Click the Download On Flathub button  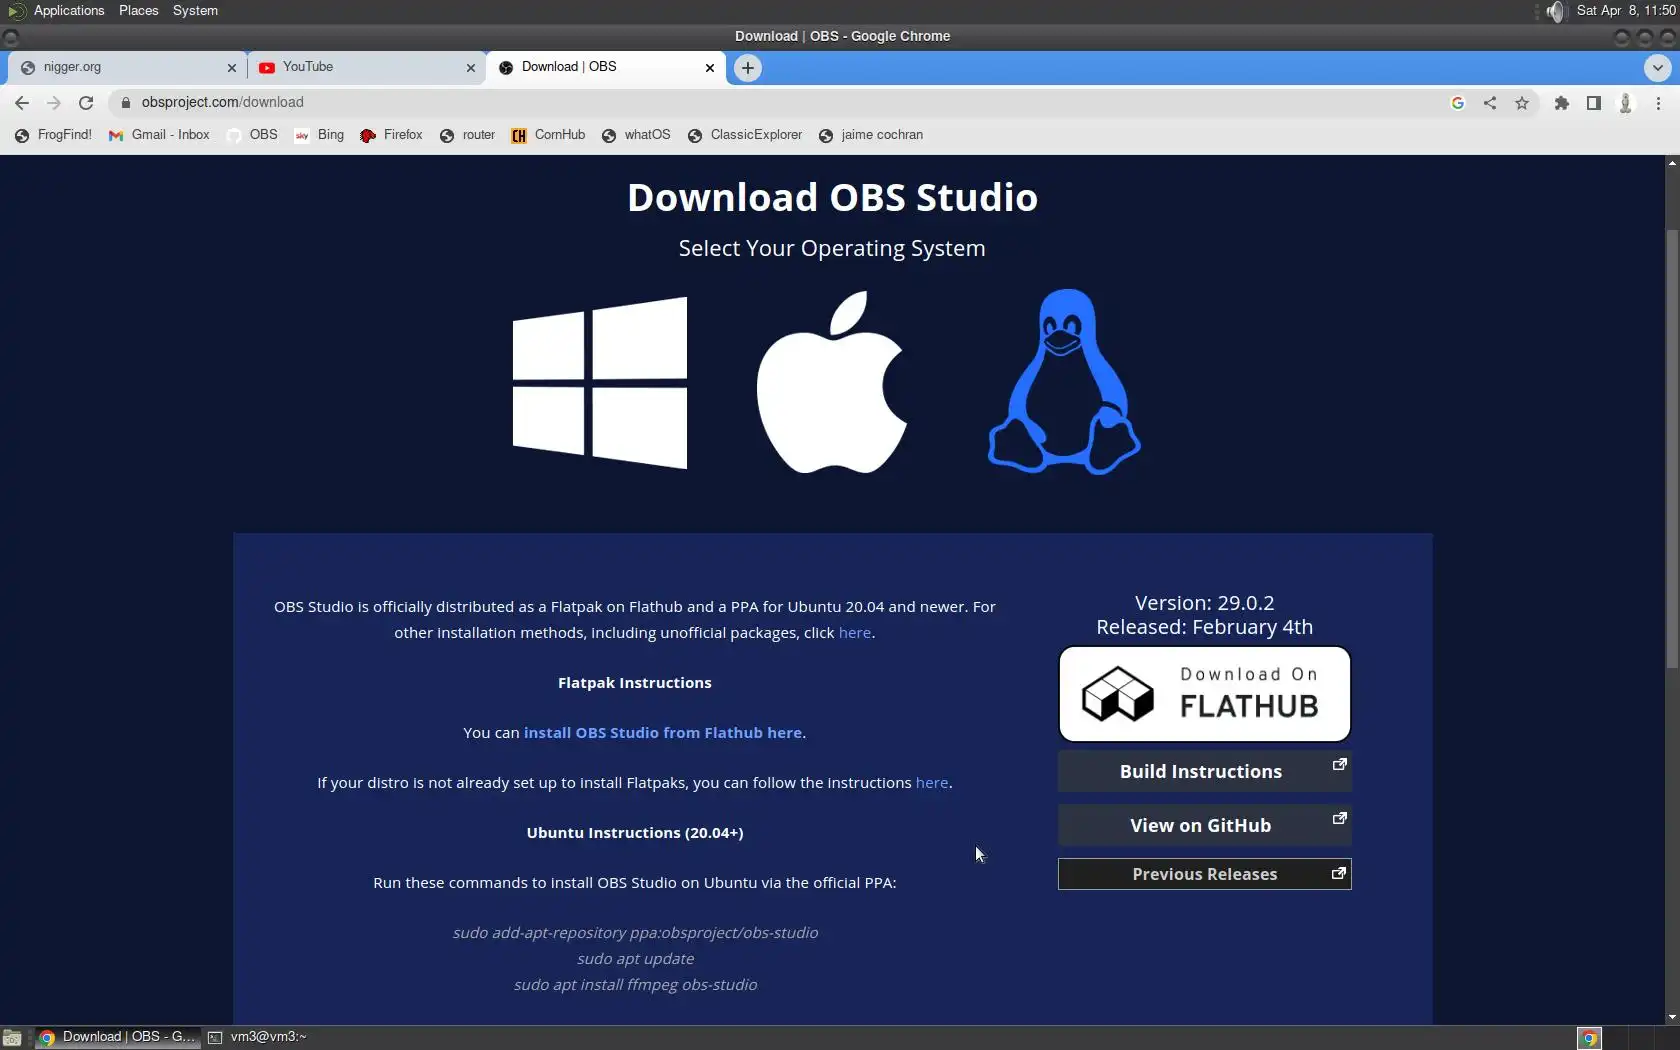coord(1204,694)
